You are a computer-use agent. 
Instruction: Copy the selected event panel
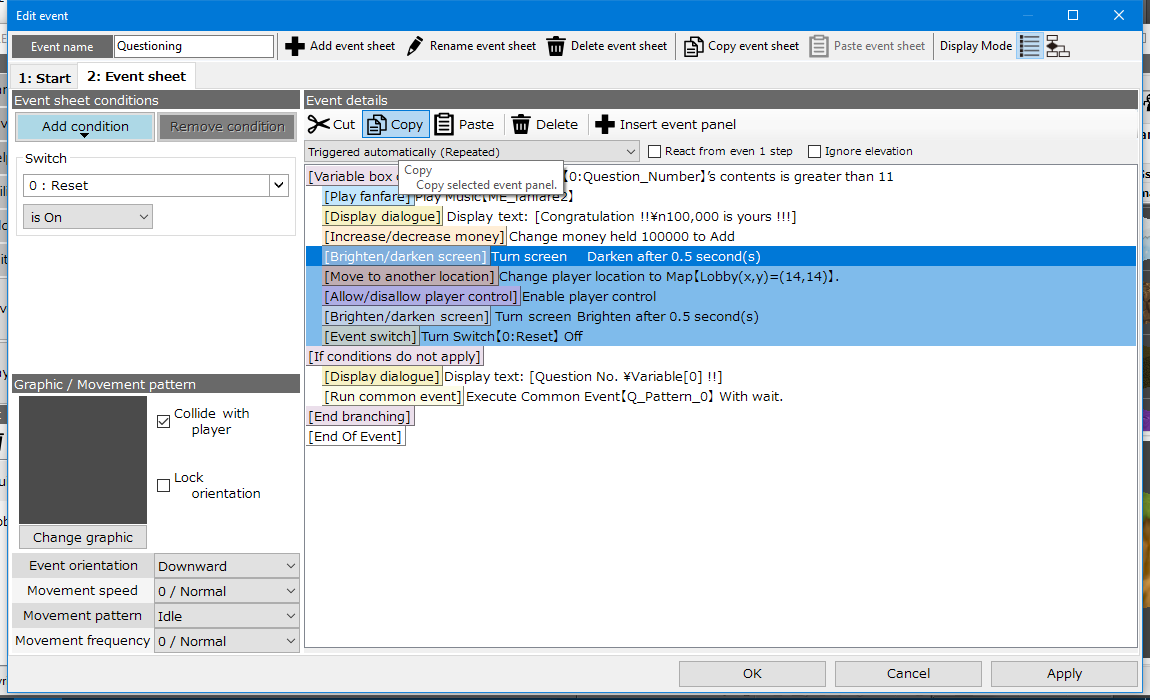(395, 125)
